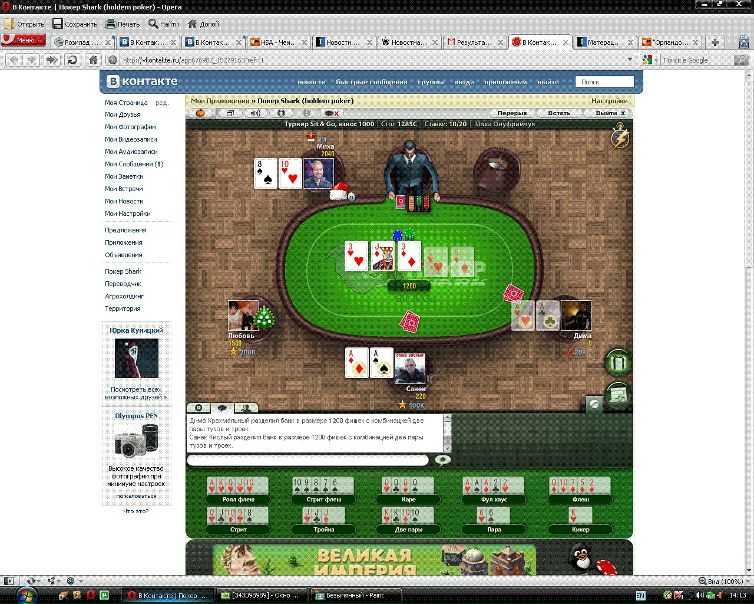Image resolution: width=754 pixels, height=604 pixels.
Task: Click the chat message input field
Action: pyautogui.click(x=308, y=460)
